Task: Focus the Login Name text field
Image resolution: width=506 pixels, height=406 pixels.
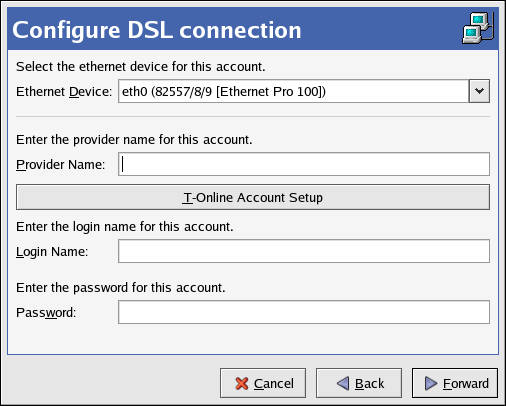Action: coord(304,251)
